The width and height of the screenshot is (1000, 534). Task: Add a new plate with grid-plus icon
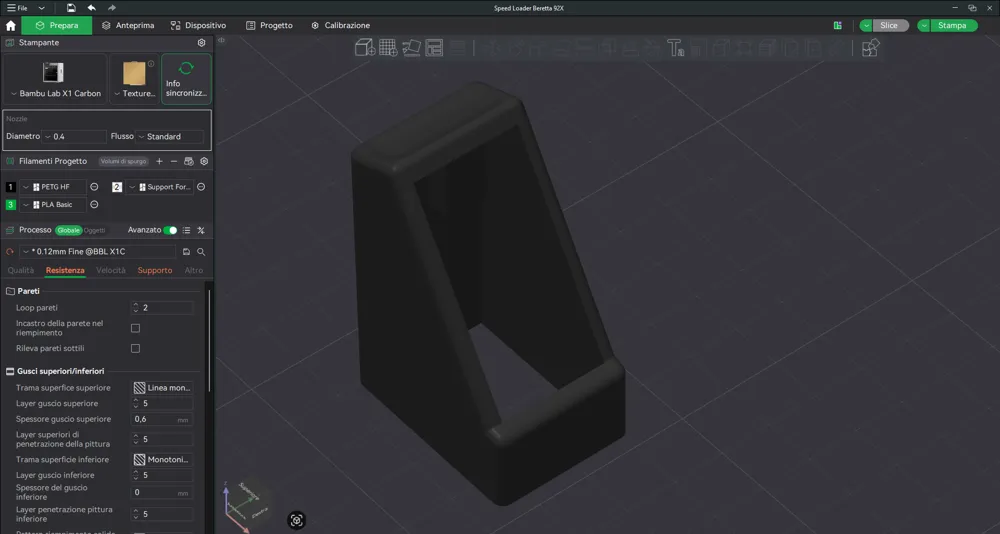coord(388,47)
